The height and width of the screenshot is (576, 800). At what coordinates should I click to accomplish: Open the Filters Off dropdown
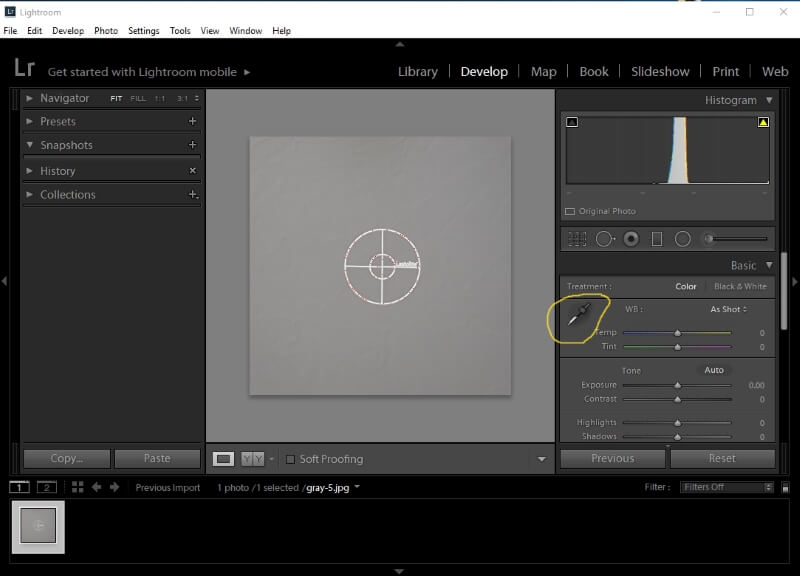(x=727, y=487)
